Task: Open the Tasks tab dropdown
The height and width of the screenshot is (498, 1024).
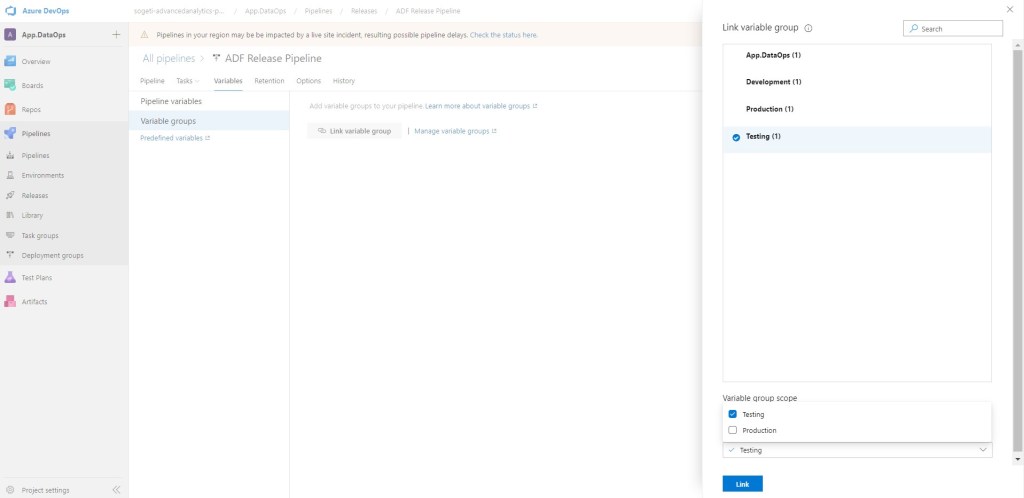Action: [187, 80]
